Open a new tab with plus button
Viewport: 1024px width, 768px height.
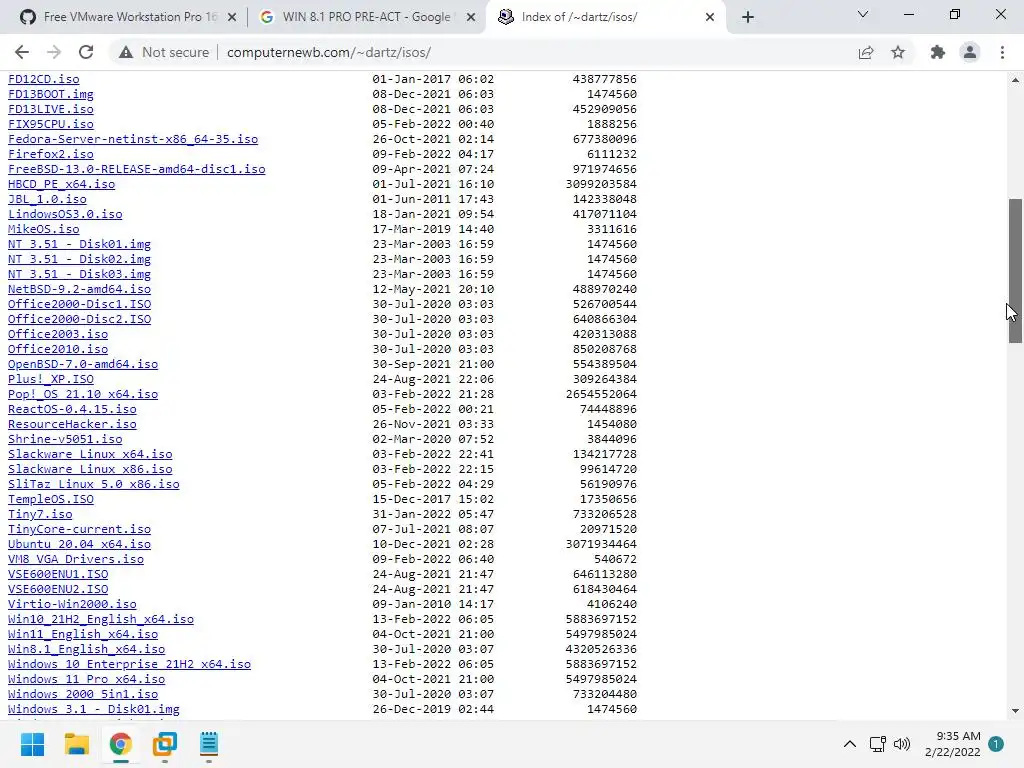(748, 17)
